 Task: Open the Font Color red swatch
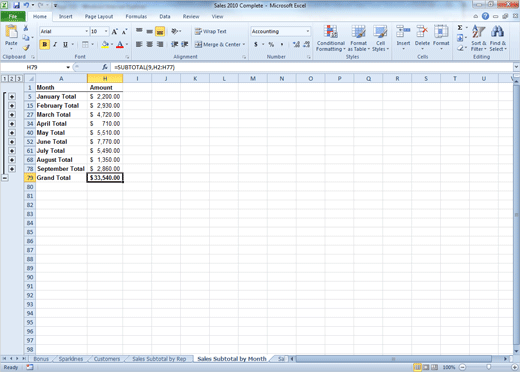pos(120,44)
